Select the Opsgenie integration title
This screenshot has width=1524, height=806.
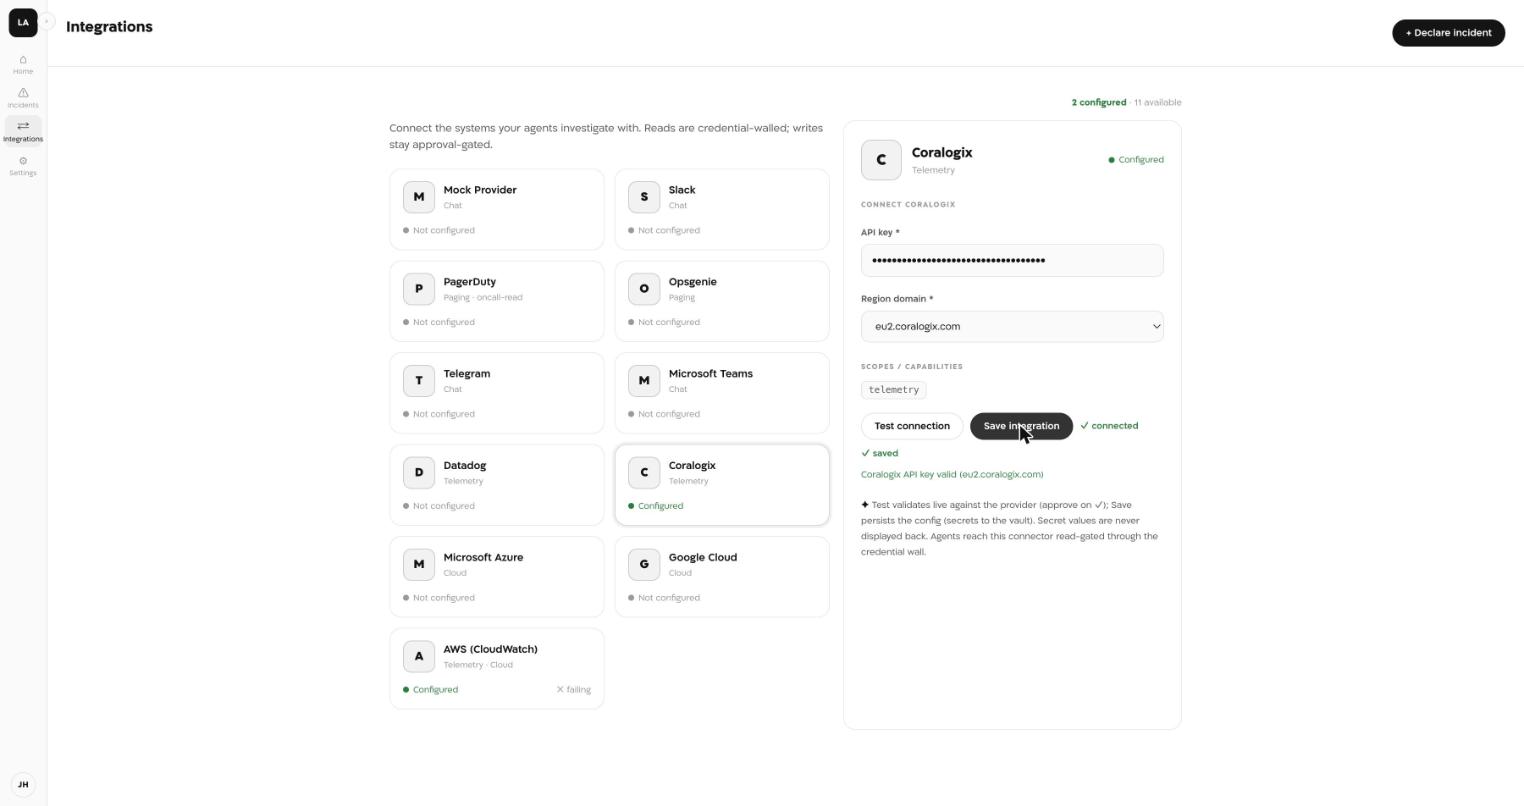tap(693, 282)
